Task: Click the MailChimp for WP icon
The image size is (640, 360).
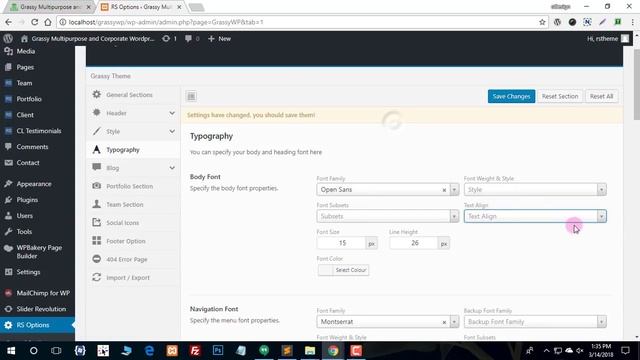Action: [8, 293]
